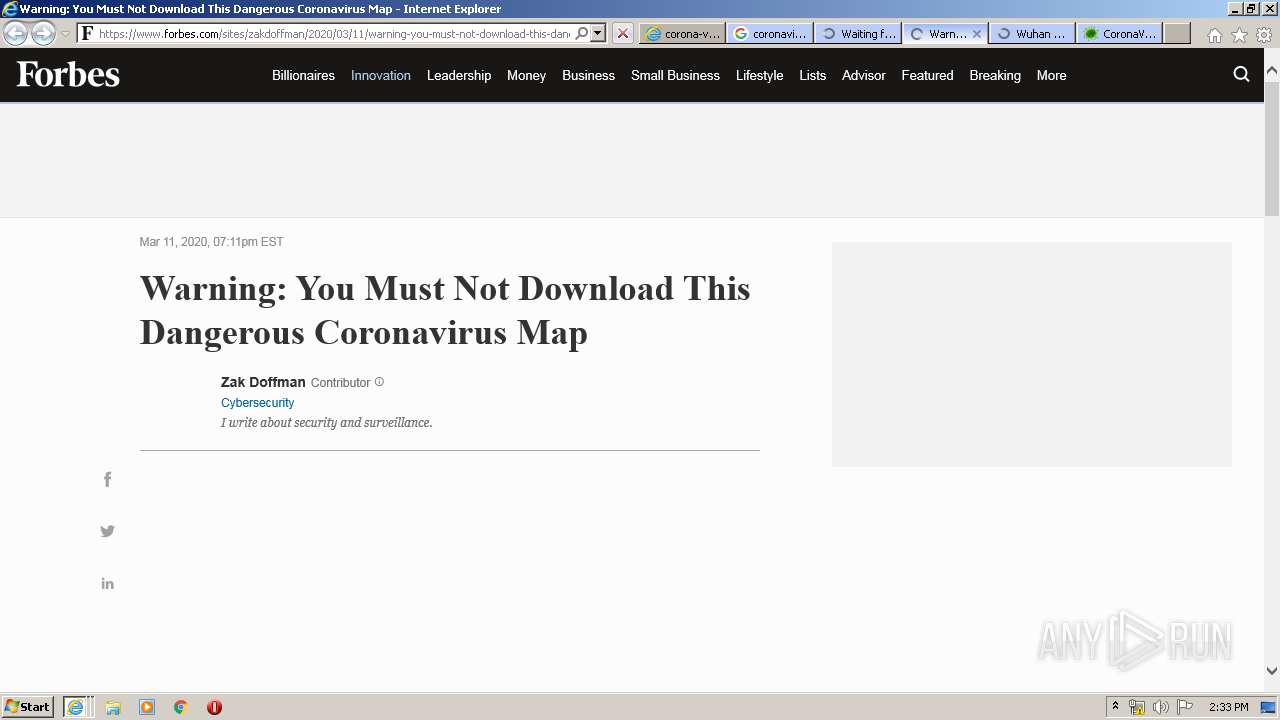This screenshot has height=720, width=1280.
Task: Open Windows Explorer folder in taskbar
Action: click(x=113, y=707)
